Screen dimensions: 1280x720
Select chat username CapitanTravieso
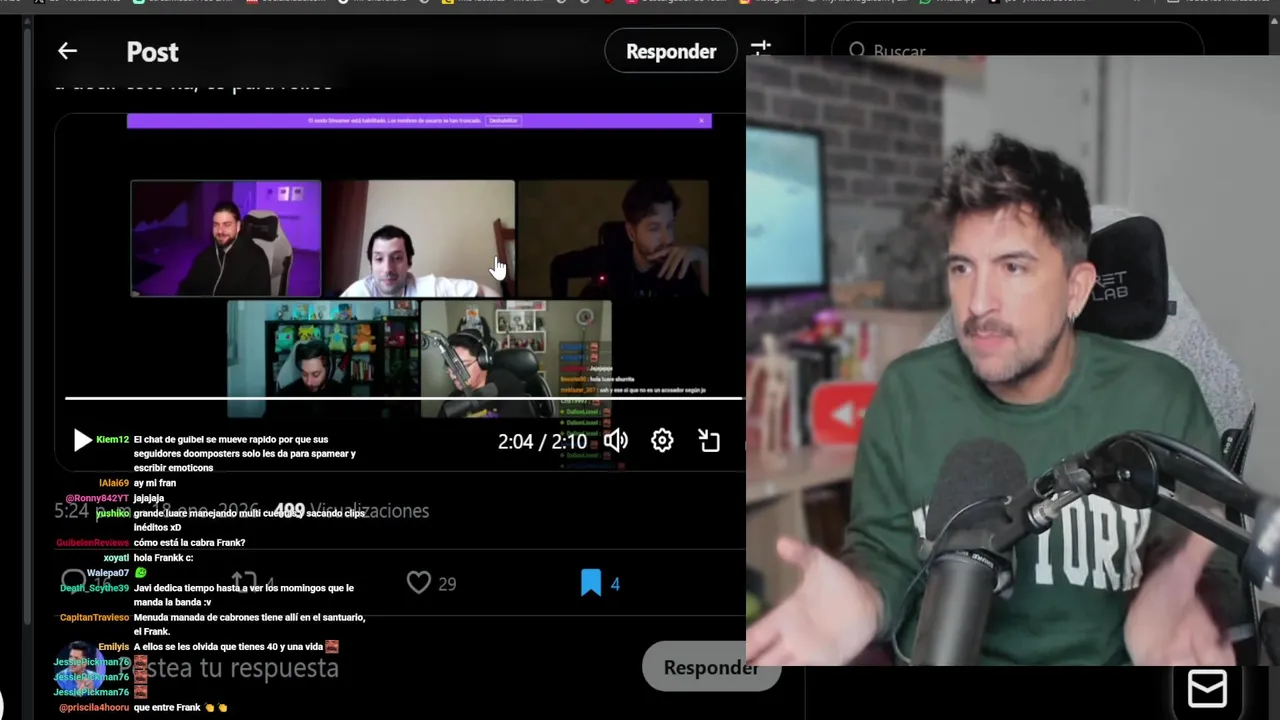94,618
